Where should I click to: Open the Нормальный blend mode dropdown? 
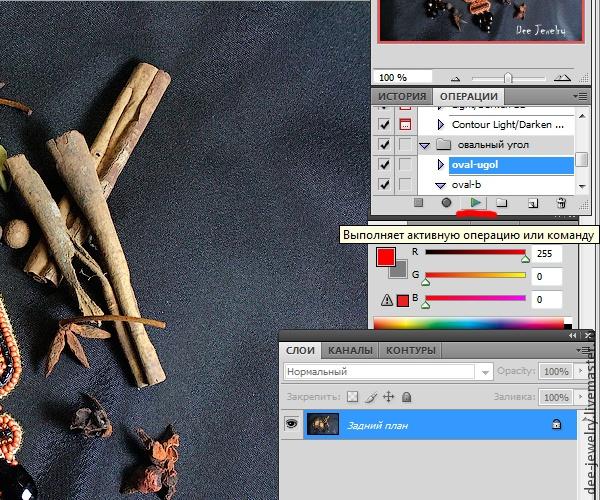(388, 371)
